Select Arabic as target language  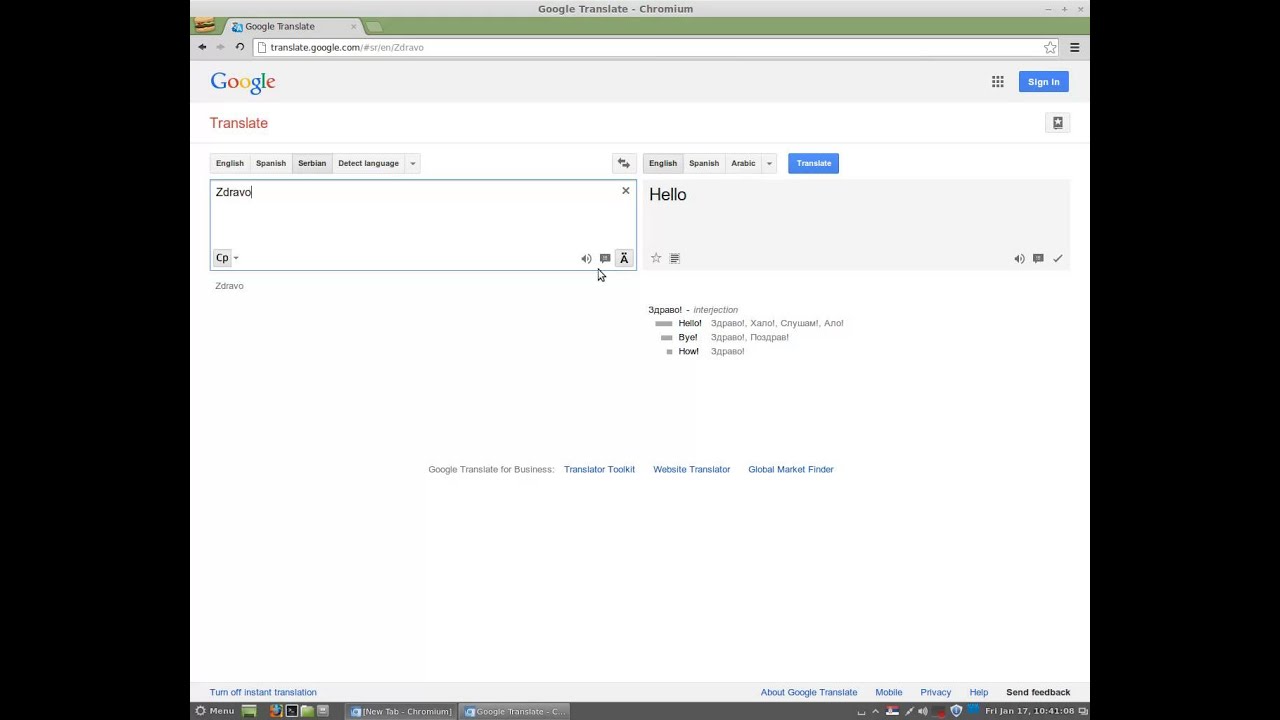click(x=743, y=163)
